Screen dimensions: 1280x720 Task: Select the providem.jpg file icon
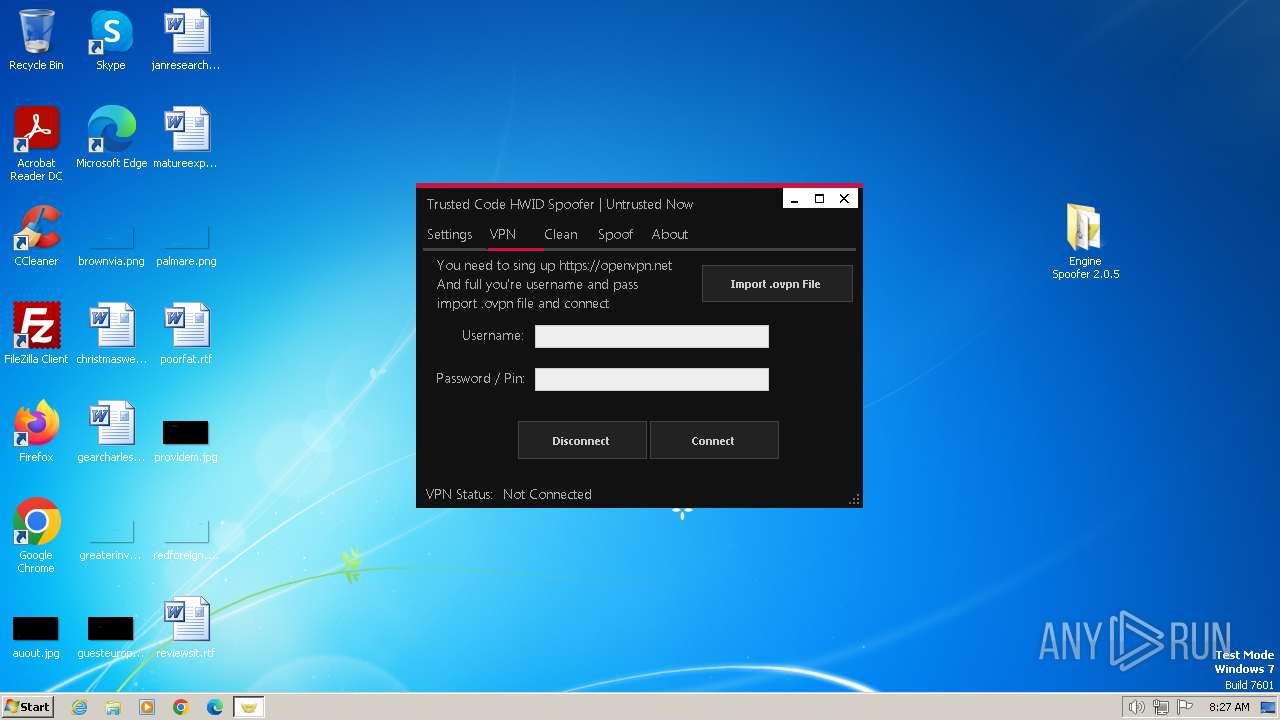click(x=186, y=440)
